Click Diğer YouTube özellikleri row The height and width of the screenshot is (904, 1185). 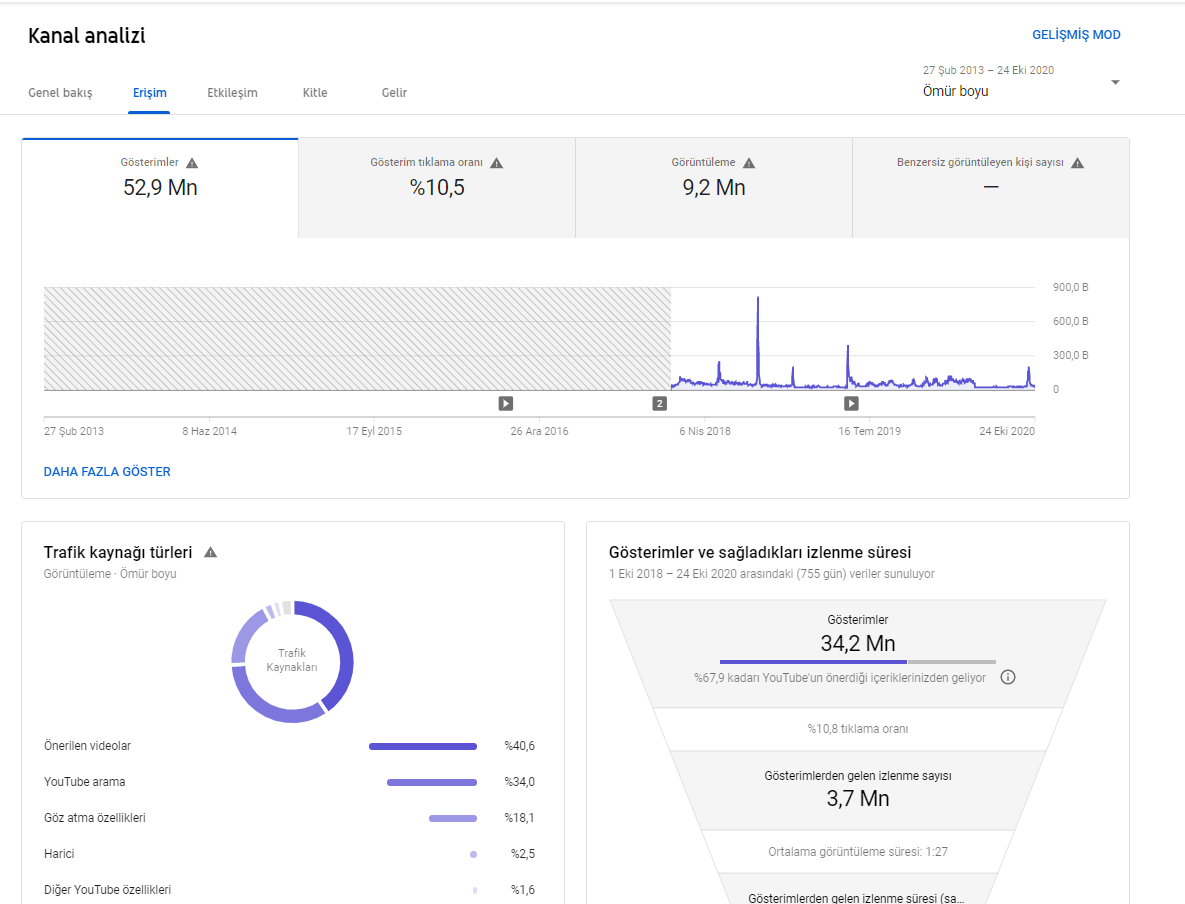[289, 890]
